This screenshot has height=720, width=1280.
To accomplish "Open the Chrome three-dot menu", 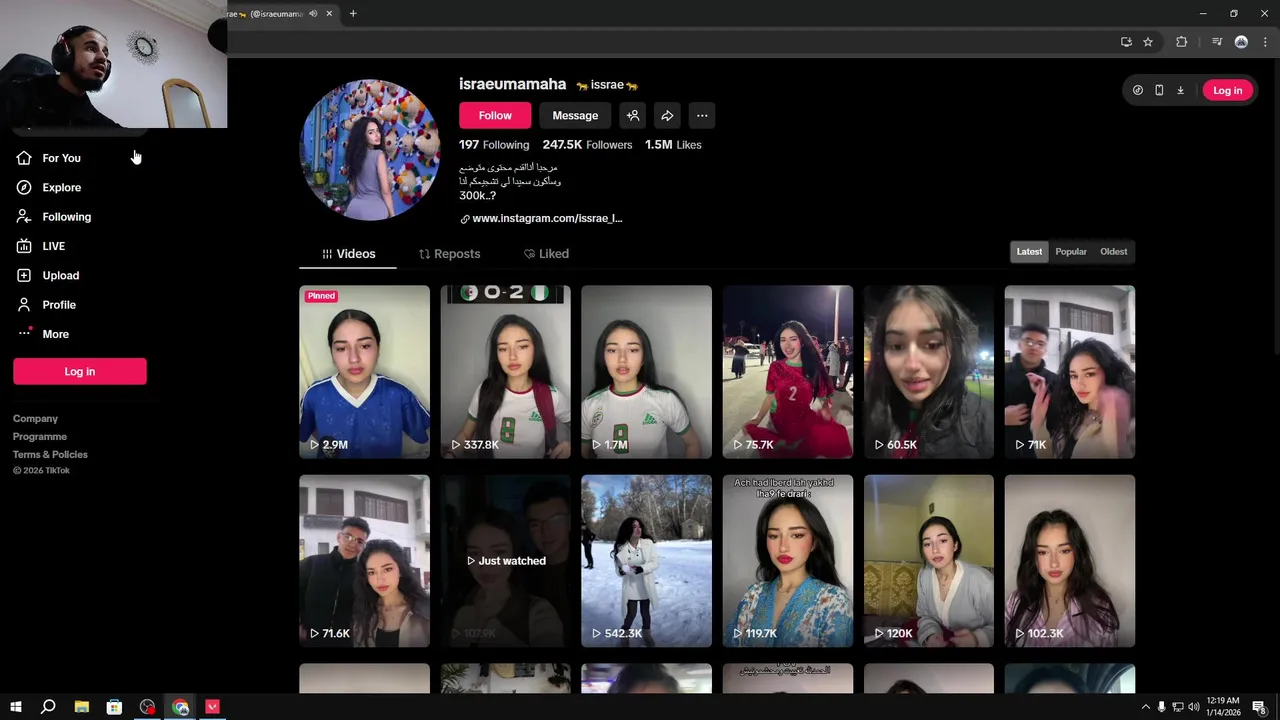I will [x=1265, y=42].
